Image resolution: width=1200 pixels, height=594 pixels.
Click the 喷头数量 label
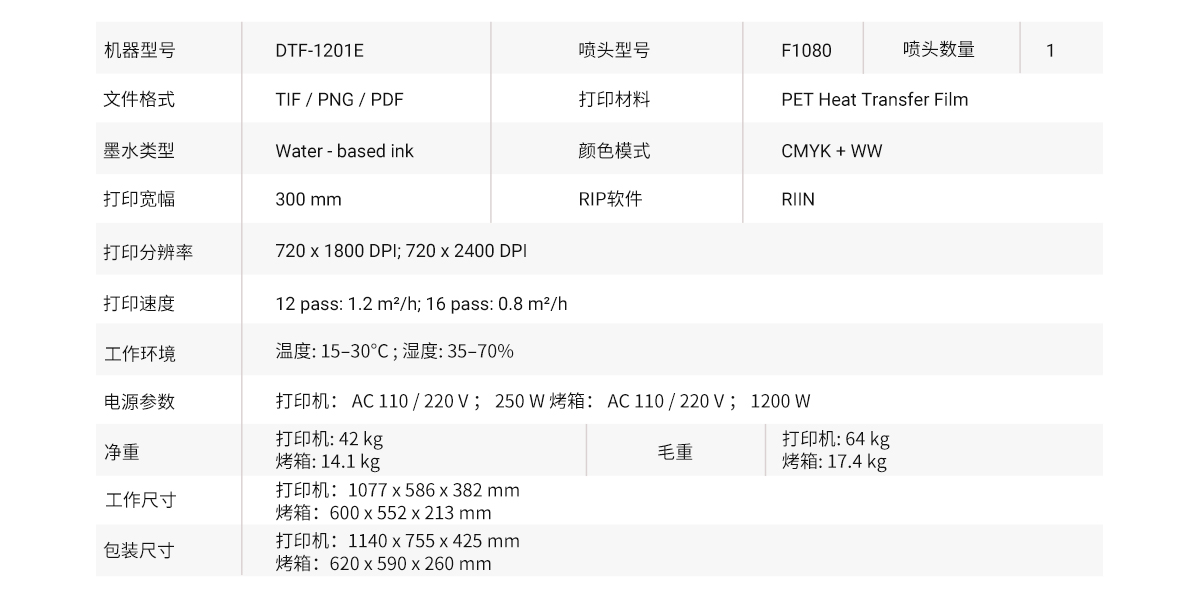(938, 49)
